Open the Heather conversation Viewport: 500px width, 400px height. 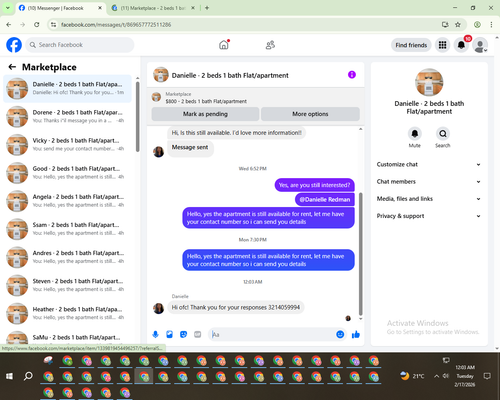(x=67, y=313)
